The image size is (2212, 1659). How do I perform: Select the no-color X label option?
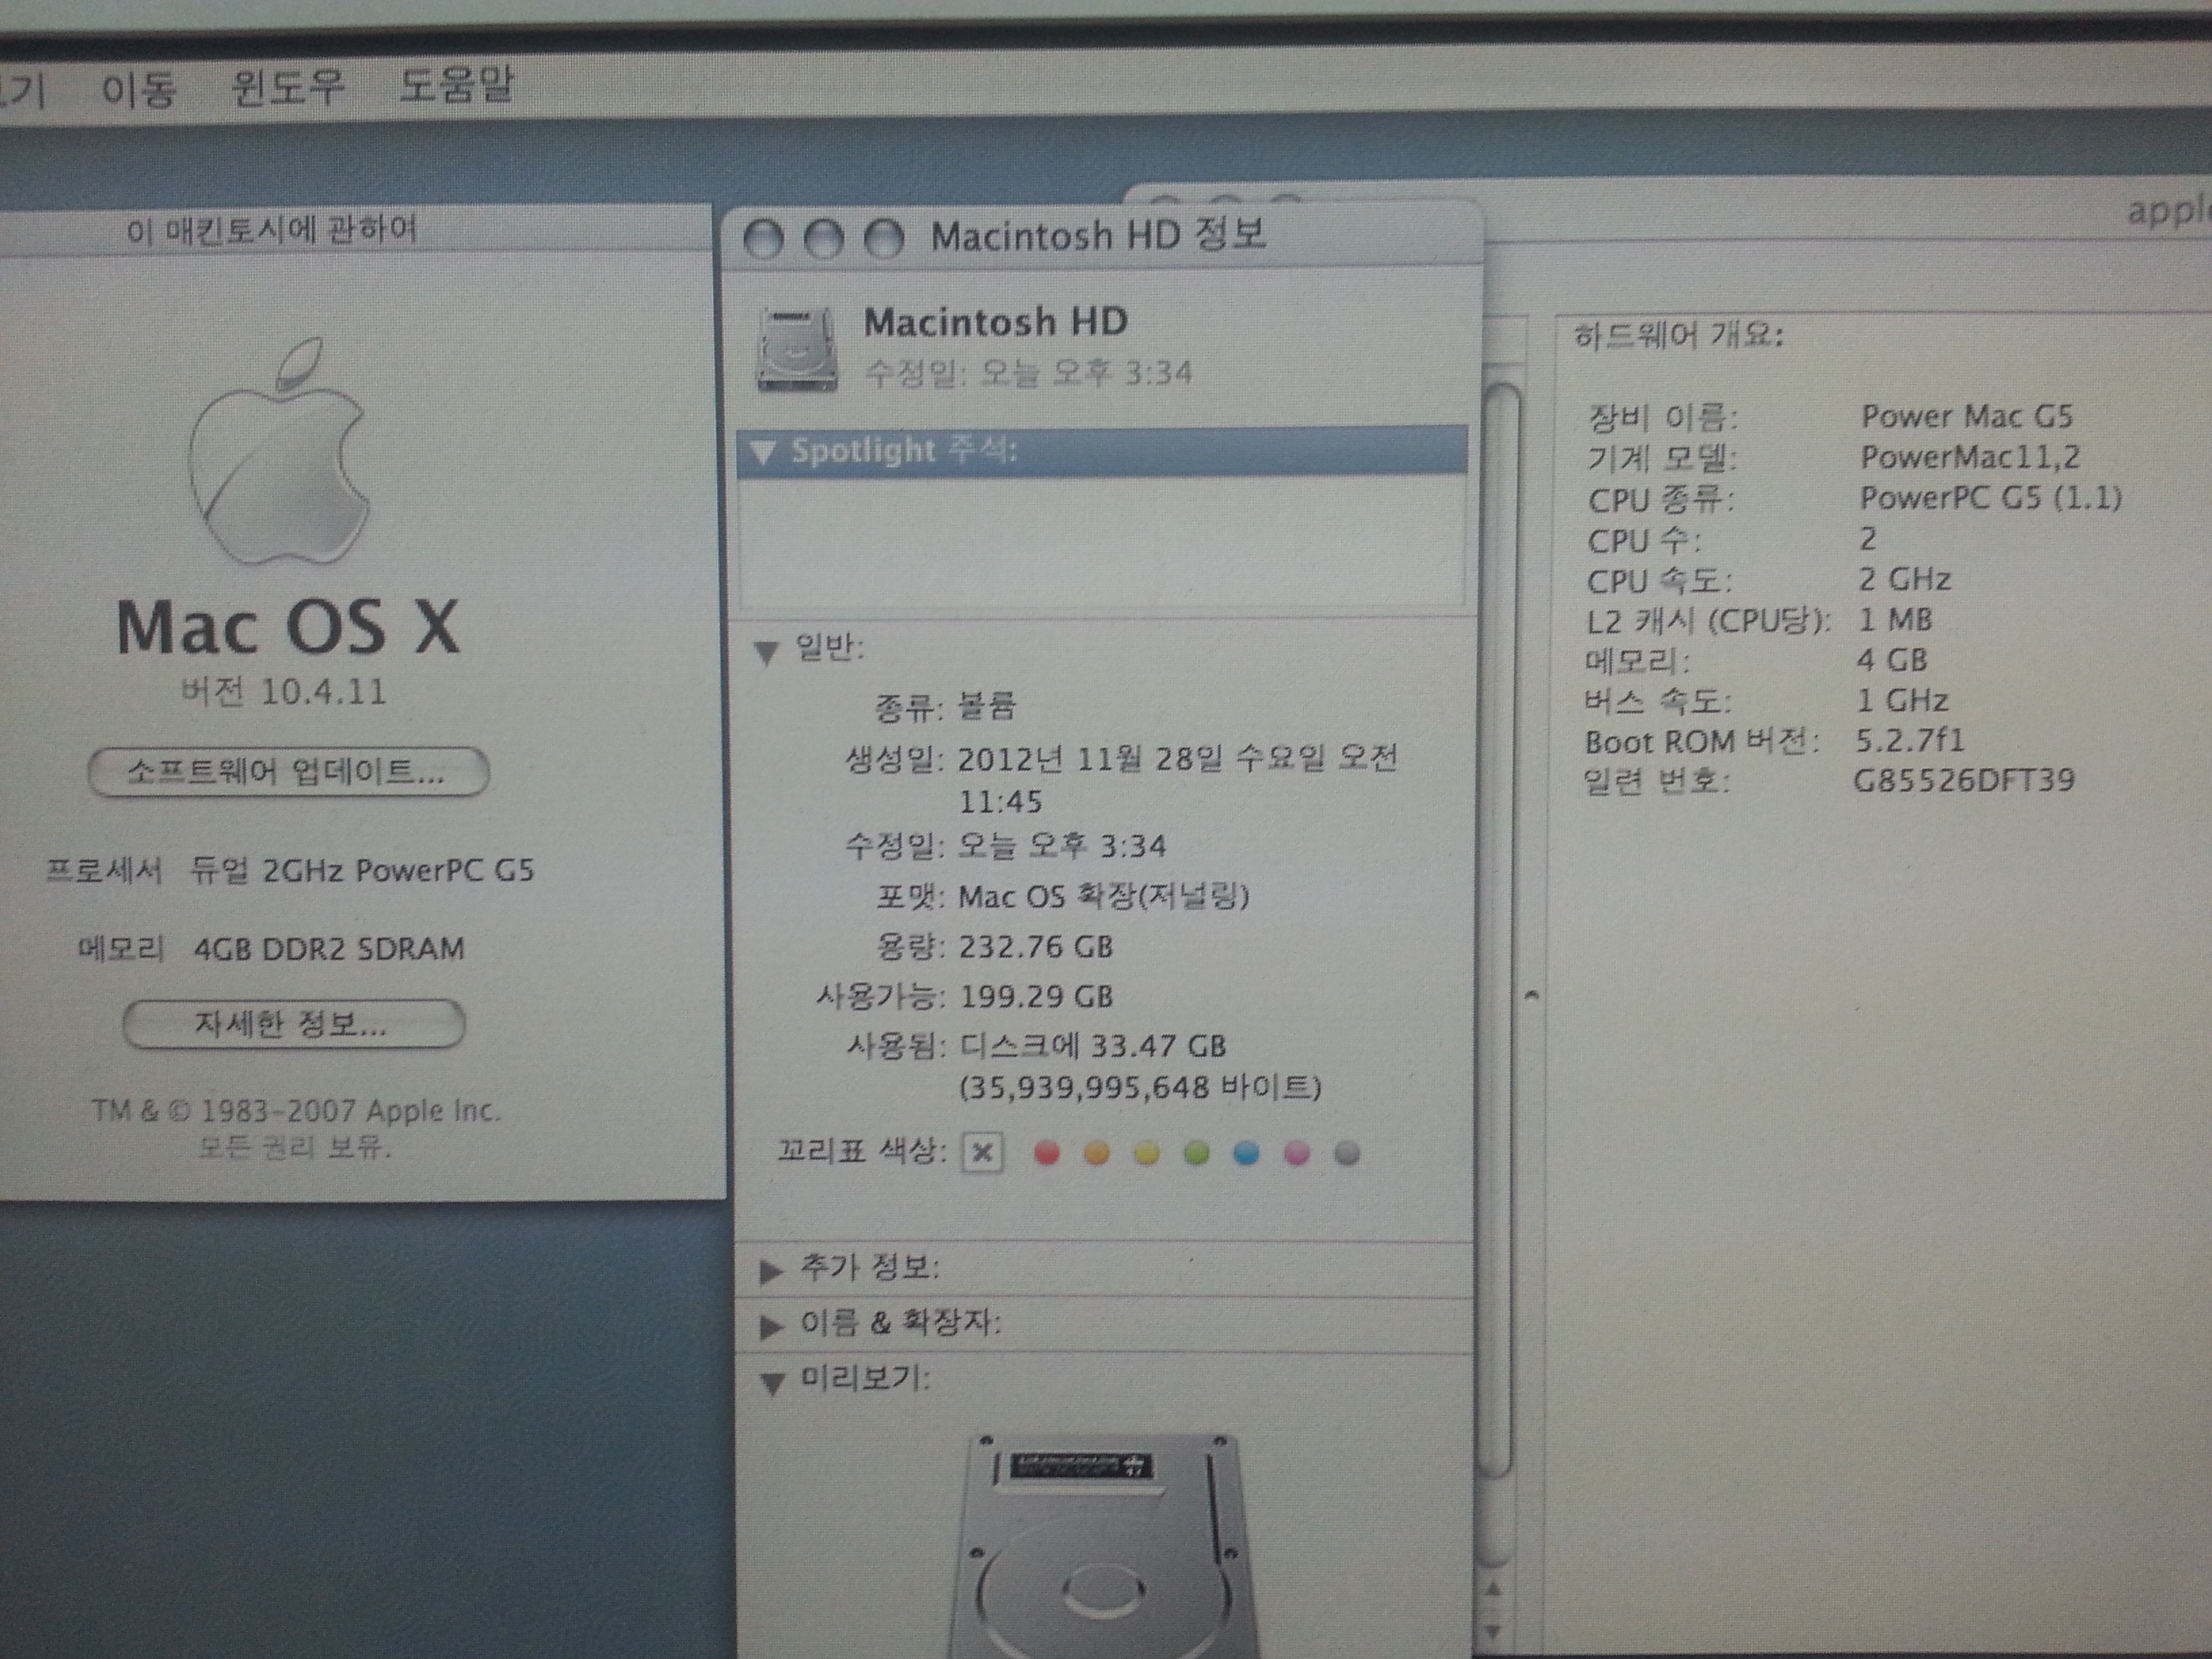982,1153
